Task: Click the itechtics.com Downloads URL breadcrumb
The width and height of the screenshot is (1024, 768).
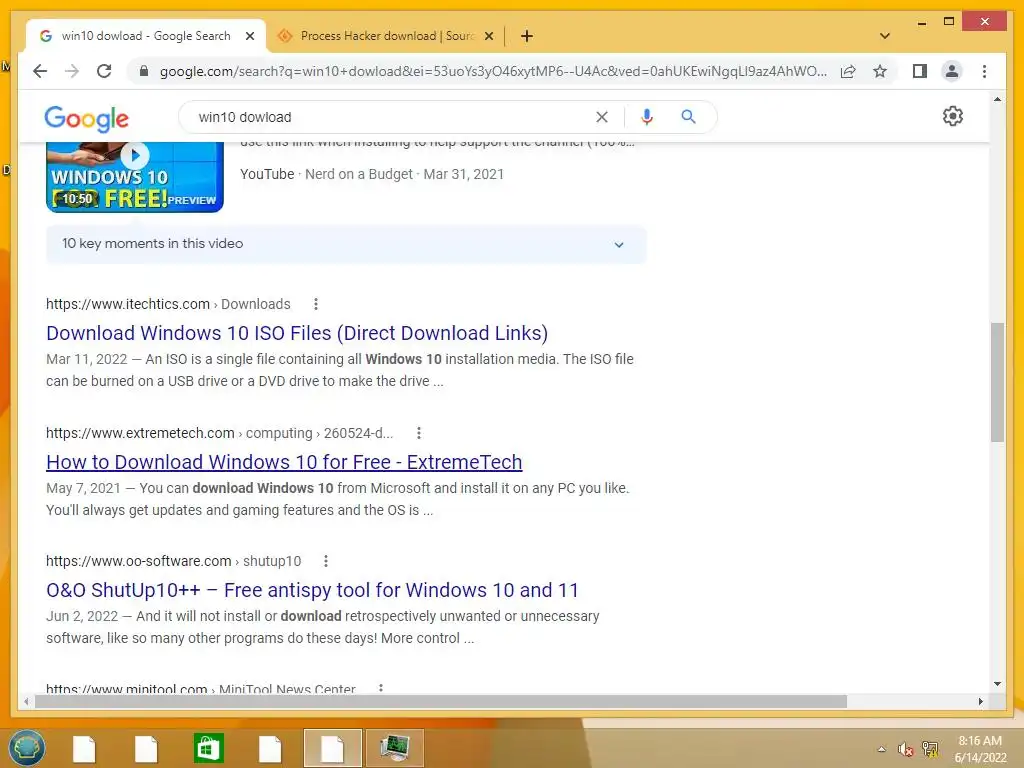Action: (168, 304)
